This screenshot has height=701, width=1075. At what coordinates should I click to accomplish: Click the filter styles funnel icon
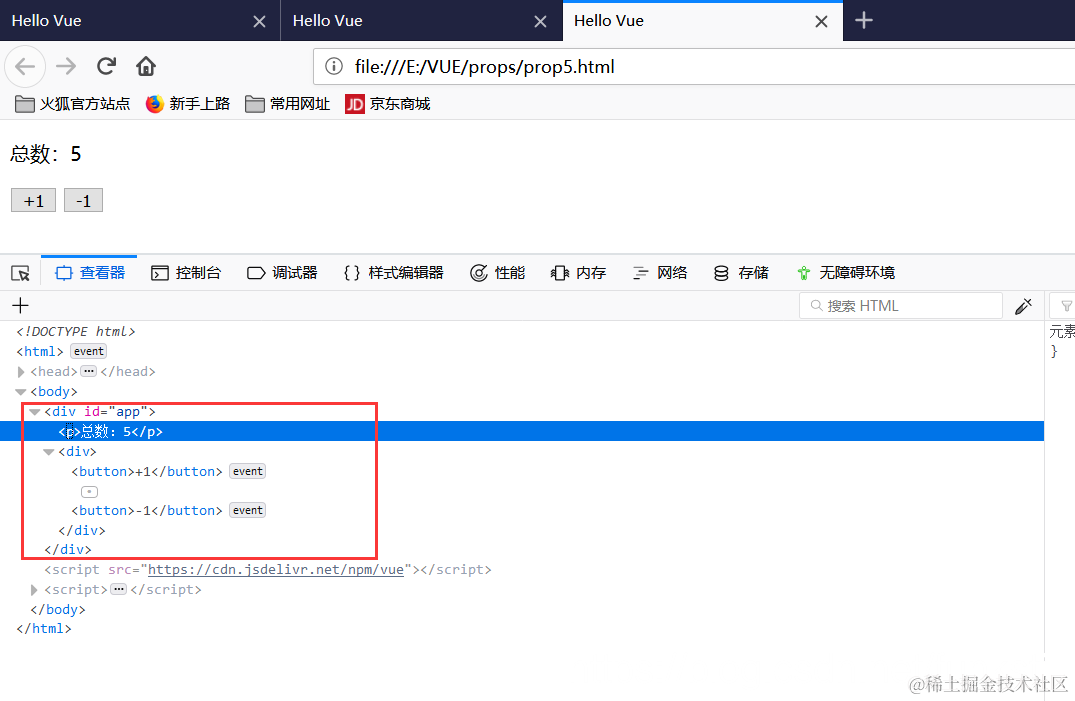point(1066,306)
